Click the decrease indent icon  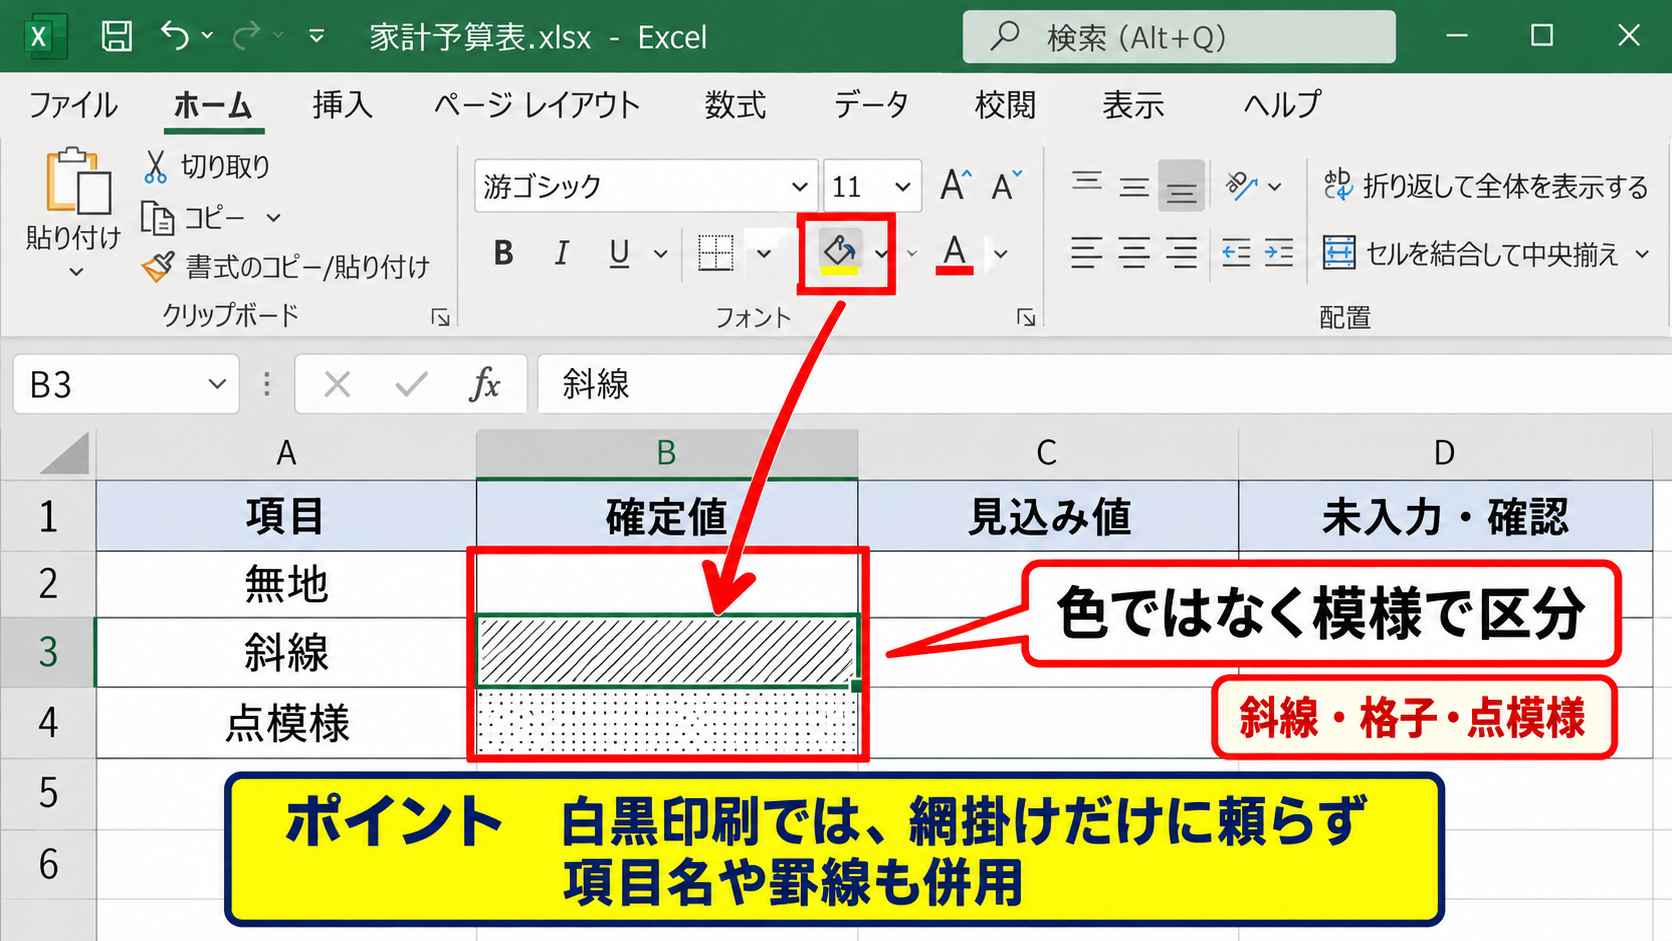click(x=1236, y=253)
